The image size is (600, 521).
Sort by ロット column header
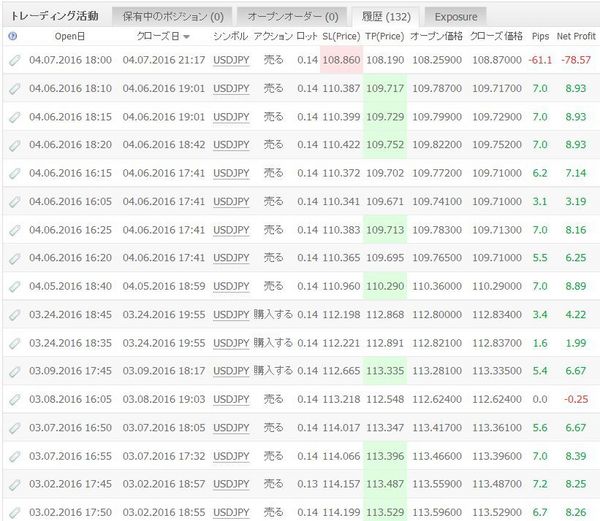point(307,37)
